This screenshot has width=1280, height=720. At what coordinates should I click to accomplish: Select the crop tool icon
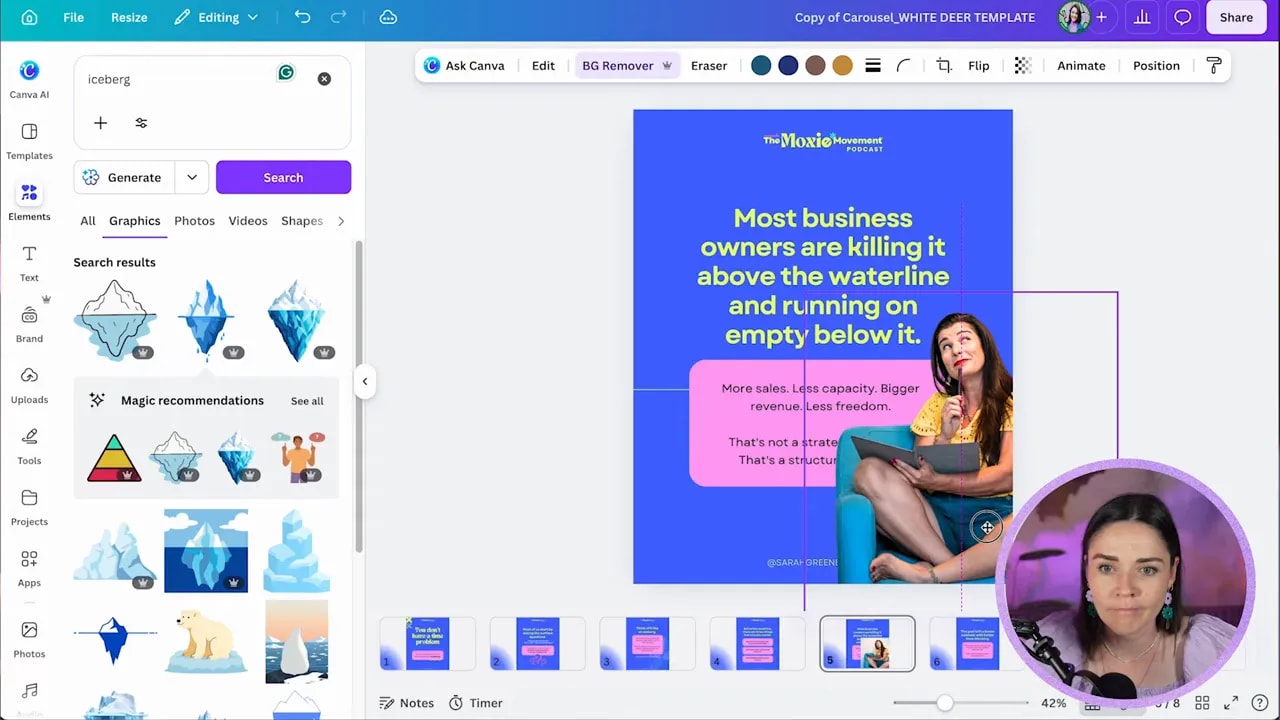click(x=943, y=66)
